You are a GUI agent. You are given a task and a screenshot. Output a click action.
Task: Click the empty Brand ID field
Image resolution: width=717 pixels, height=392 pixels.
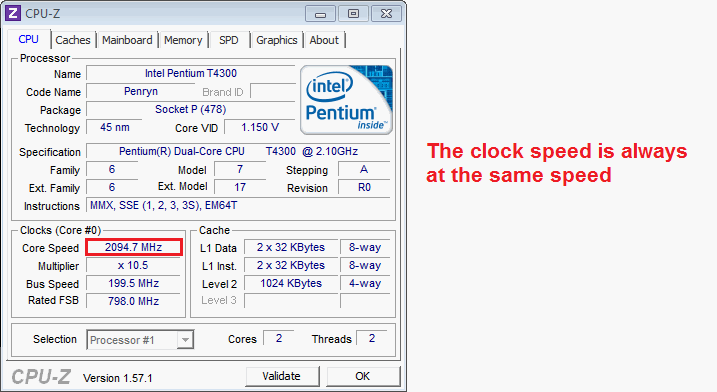(x=273, y=91)
